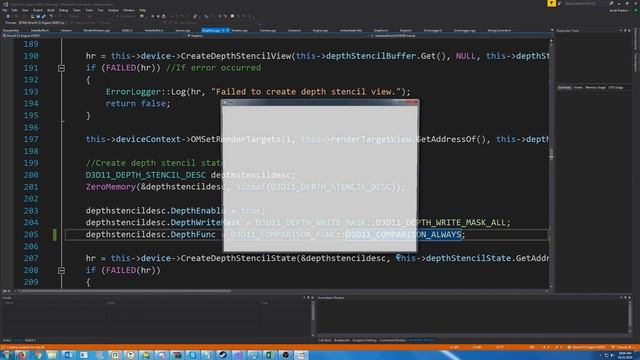Click the yellow notification flag icon
Screen dimensions: 640x360
point(551,3)
